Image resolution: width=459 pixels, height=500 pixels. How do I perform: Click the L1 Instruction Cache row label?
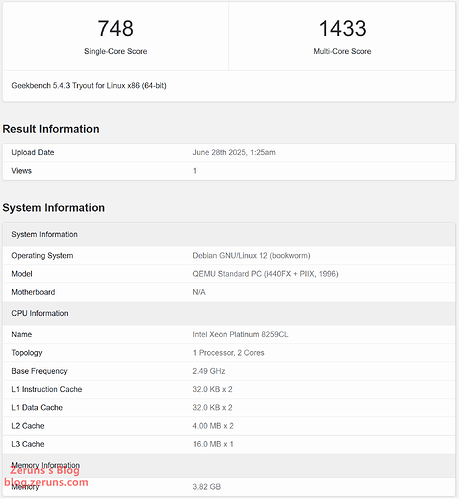(x=47, y=389)
